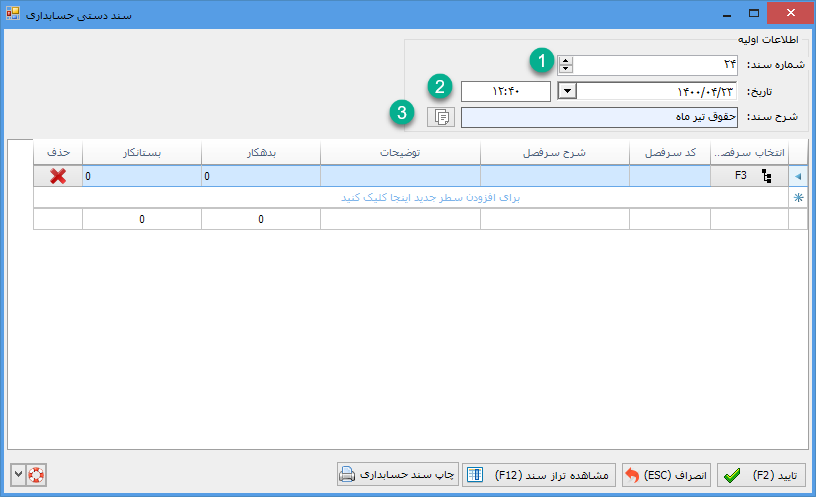Screen dimensions: 816x497
Task: Click the شرح سرفصل cell in first row
Action: click(x=555, y=176)
